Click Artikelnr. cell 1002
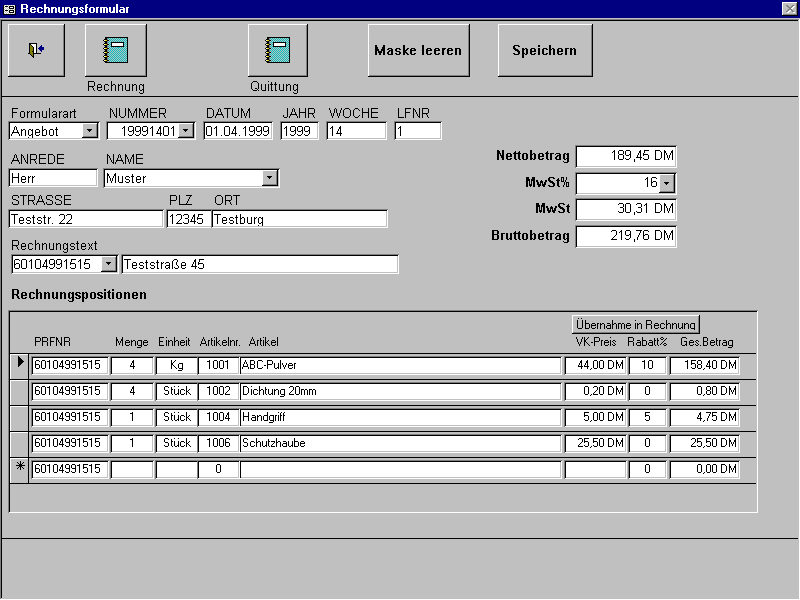Image resolution: width=800 pixels, height=600 pixels. point(218,391)
